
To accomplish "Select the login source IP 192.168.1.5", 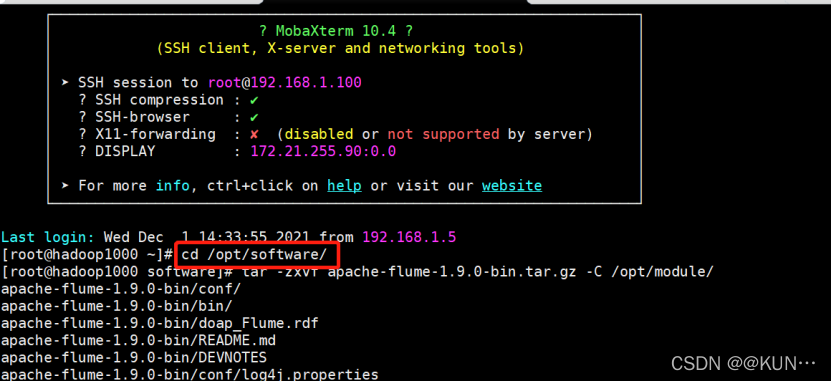I will (409, 237).
